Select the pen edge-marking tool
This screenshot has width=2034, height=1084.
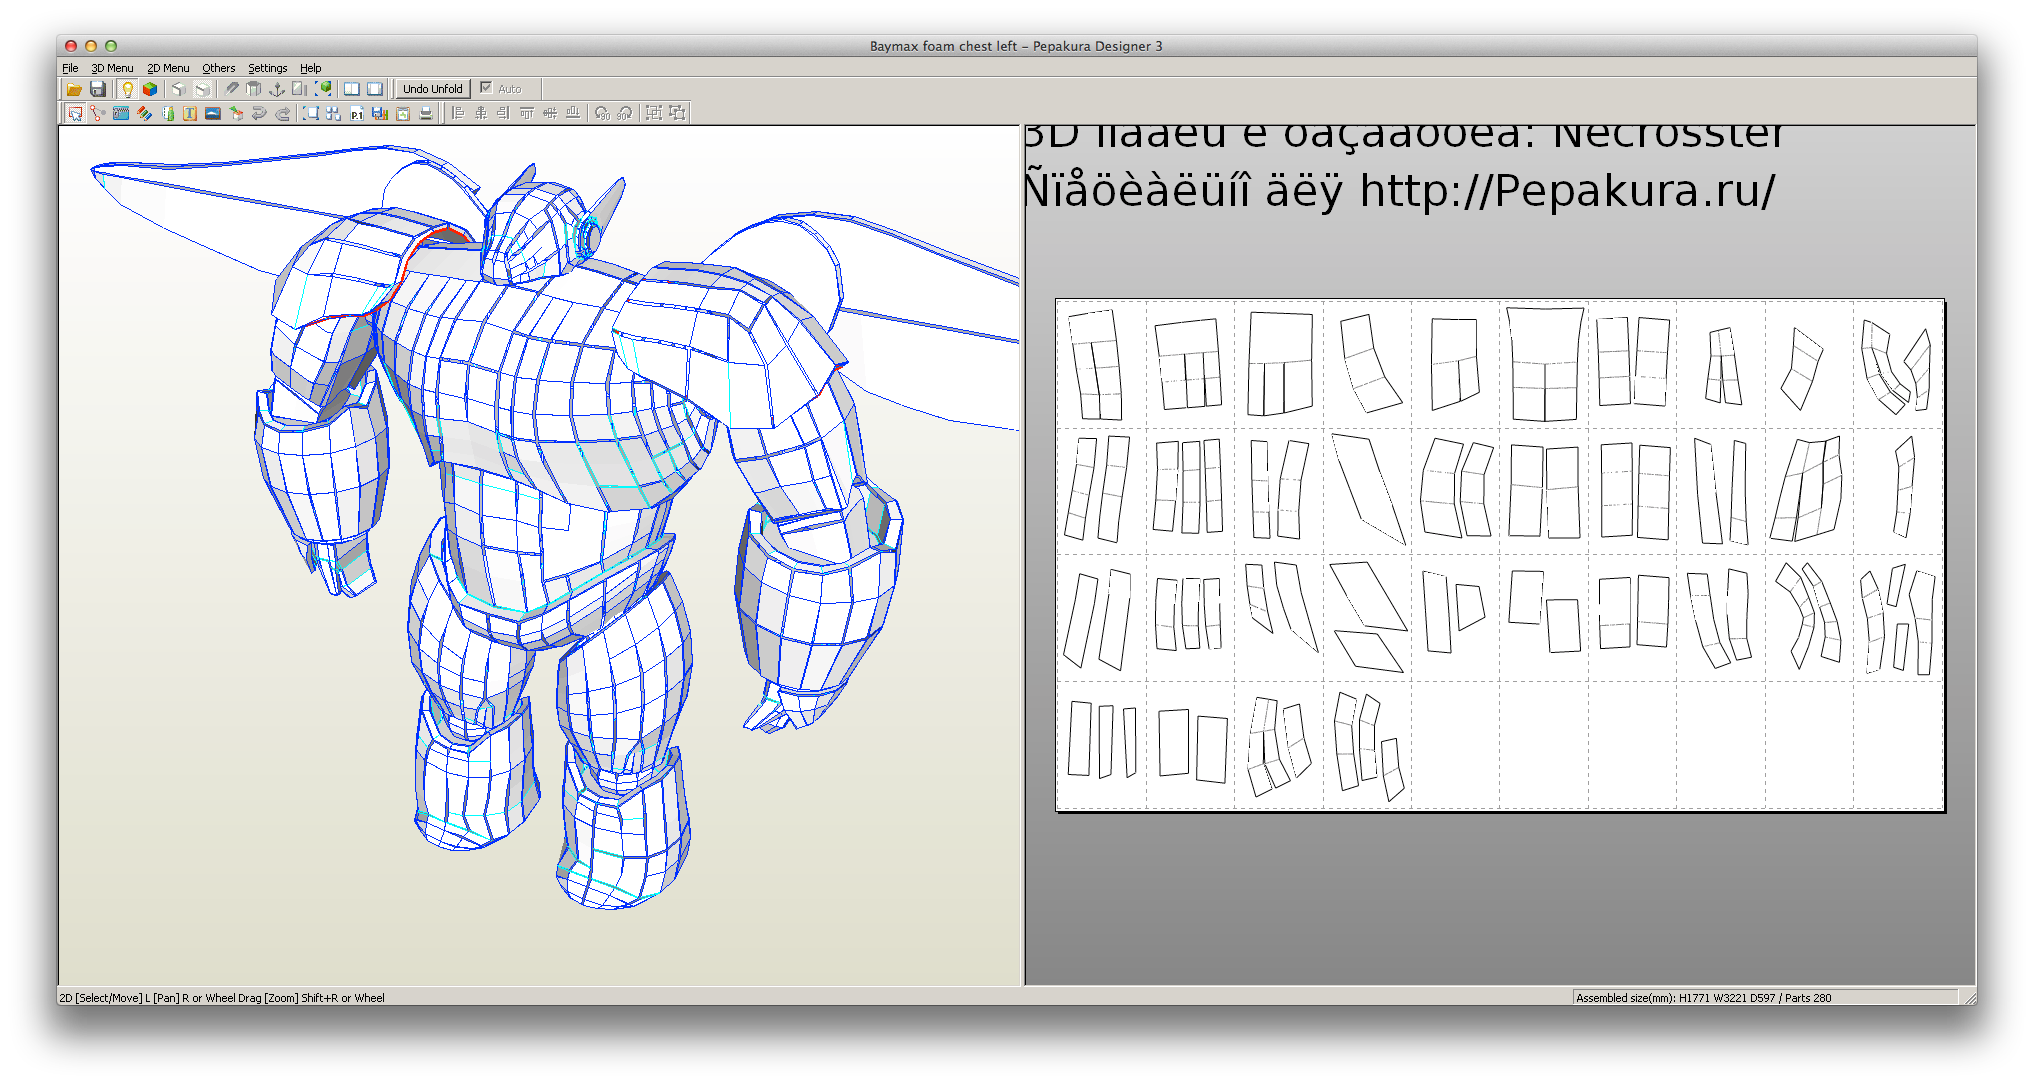click(x=231, y=89)
